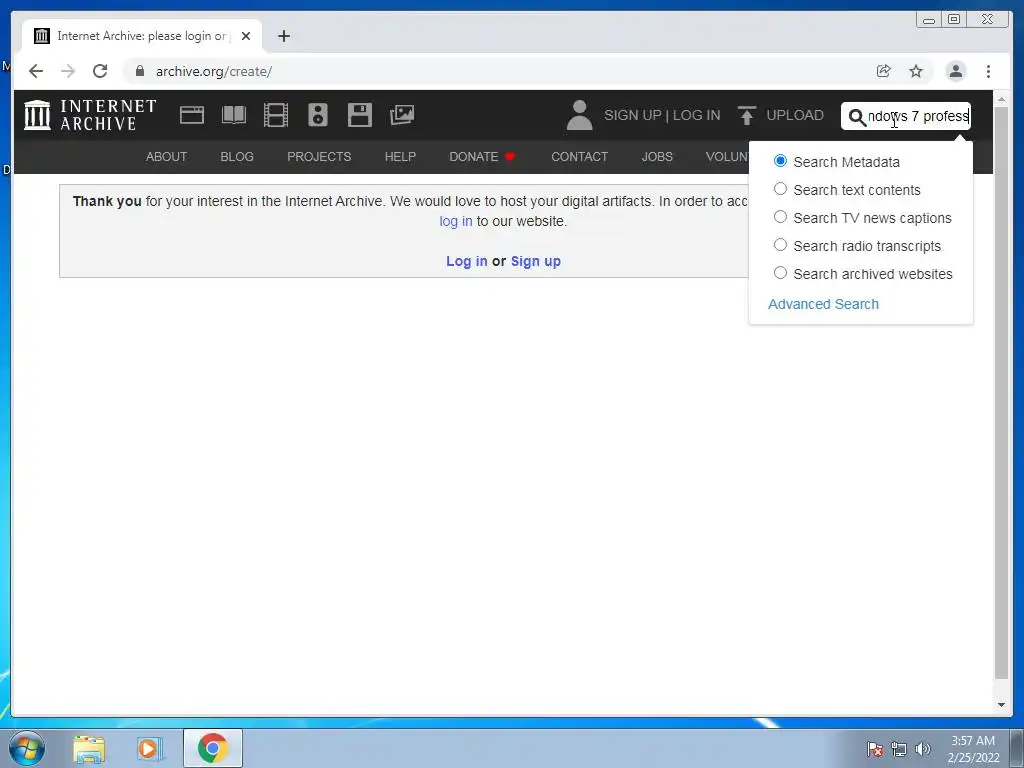
Task: Open the network tray icon
Action: 899,749
